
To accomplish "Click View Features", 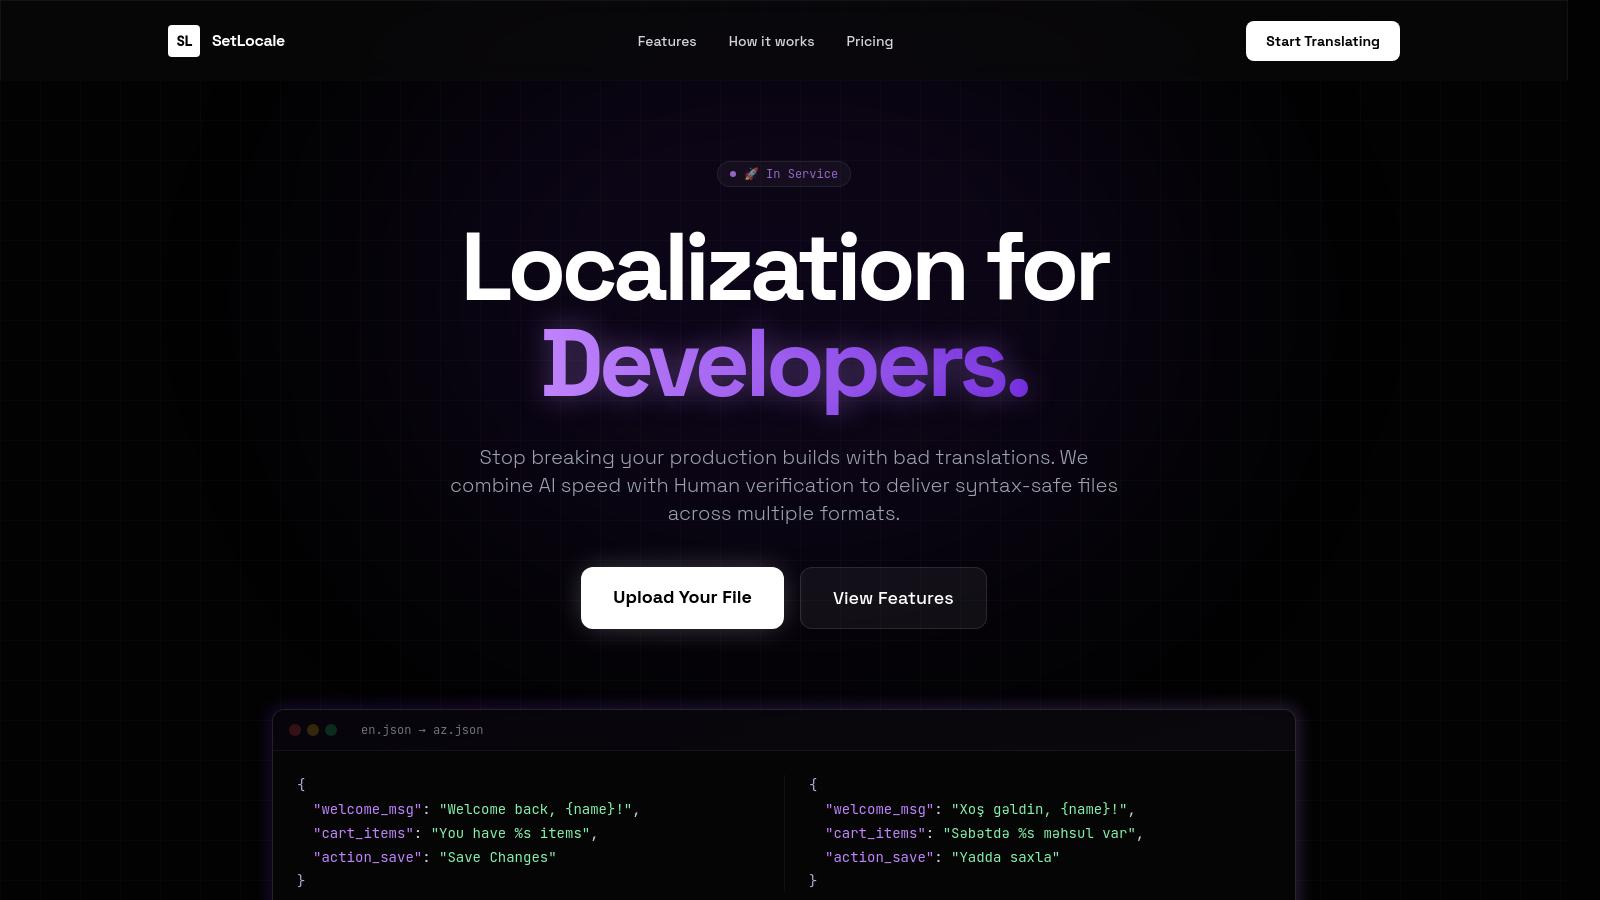I will (x=893, y=598).
